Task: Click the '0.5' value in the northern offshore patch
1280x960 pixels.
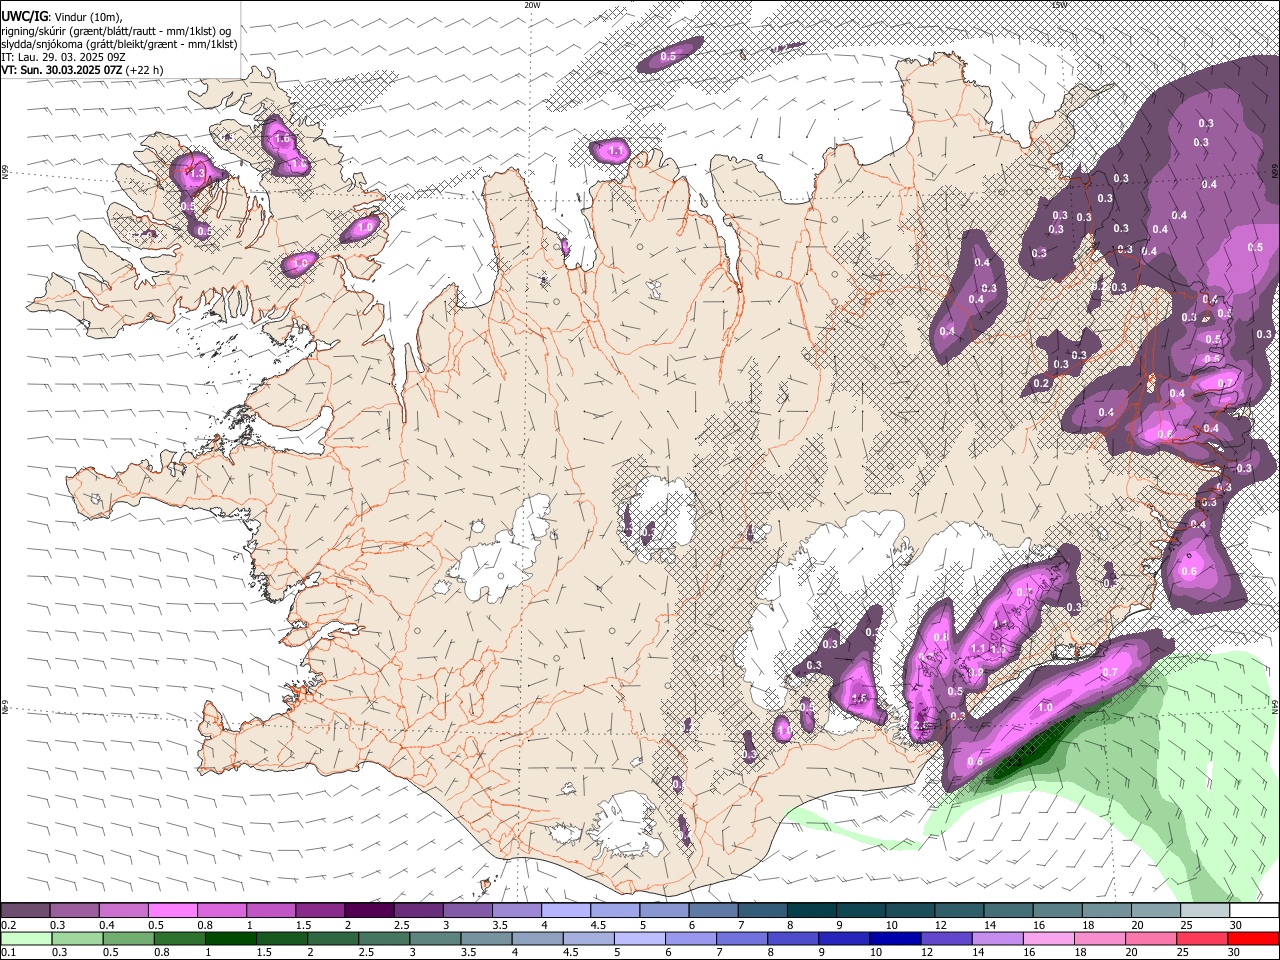Action: (668, 57)
